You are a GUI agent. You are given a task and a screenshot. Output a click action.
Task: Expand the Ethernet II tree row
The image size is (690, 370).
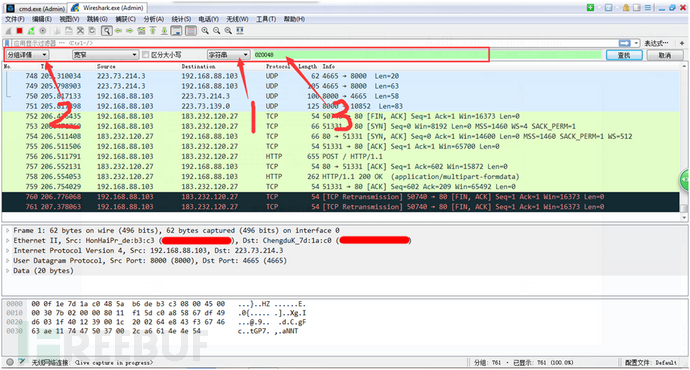click(7, 241)
